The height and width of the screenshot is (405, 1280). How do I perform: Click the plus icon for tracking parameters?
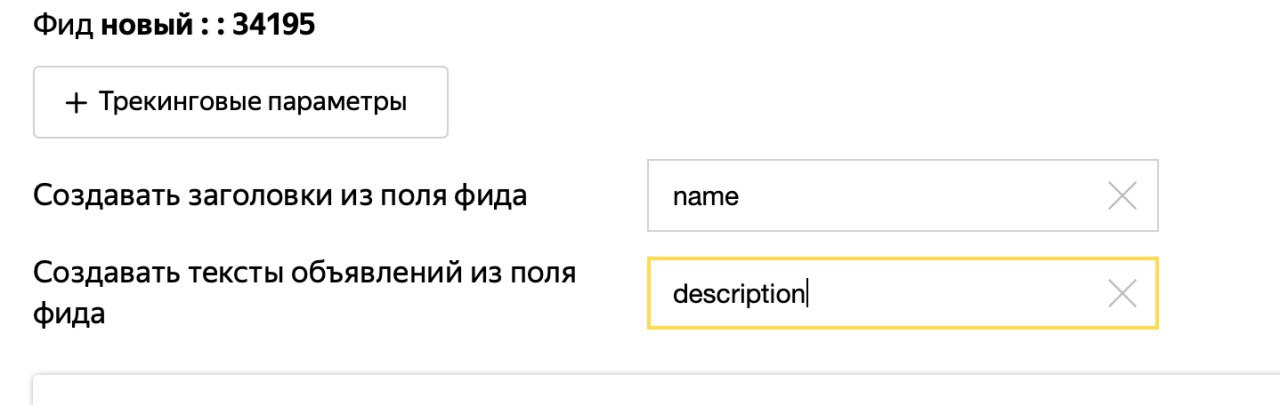point(76,103)
